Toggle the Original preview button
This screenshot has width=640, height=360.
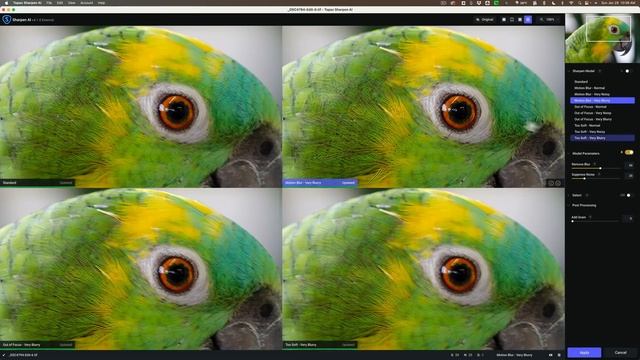pyautogui.click(x=485, y=19)
